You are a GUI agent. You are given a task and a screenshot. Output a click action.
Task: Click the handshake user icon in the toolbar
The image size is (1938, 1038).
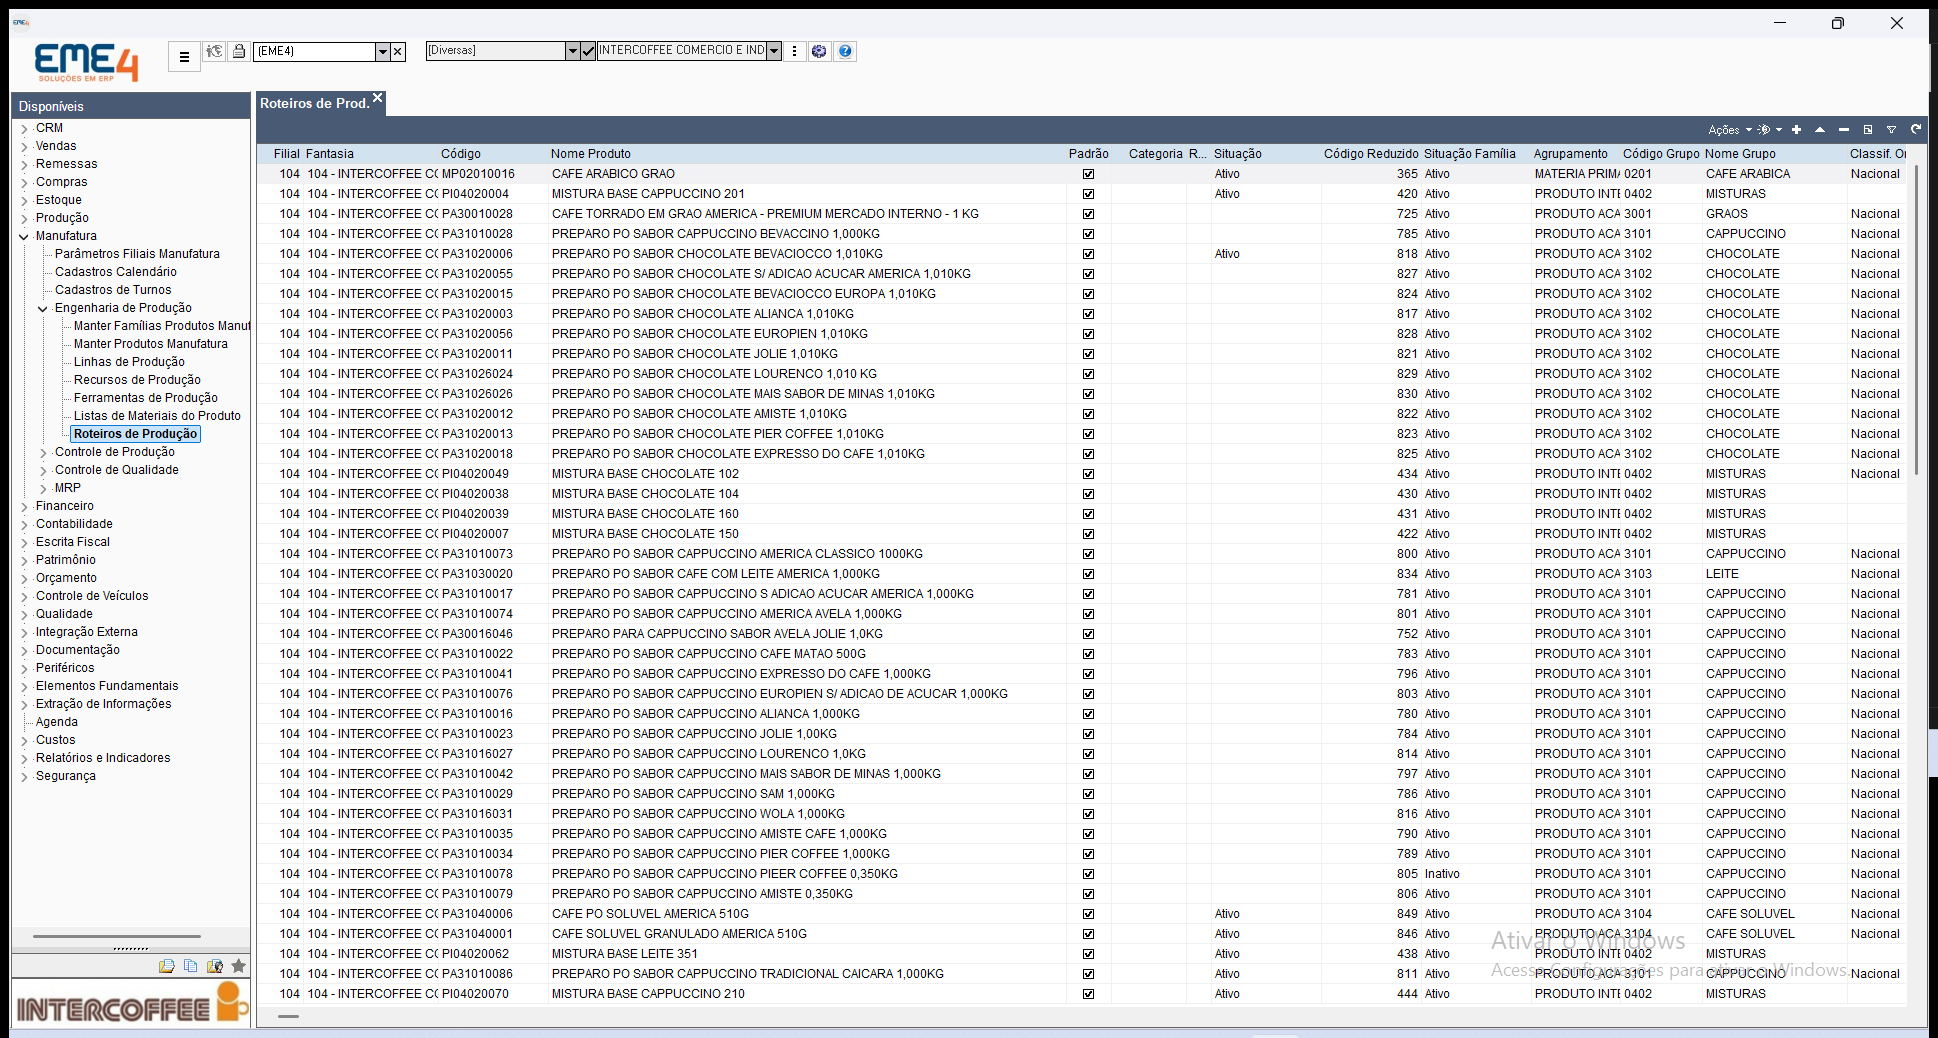tap(214, 51)
